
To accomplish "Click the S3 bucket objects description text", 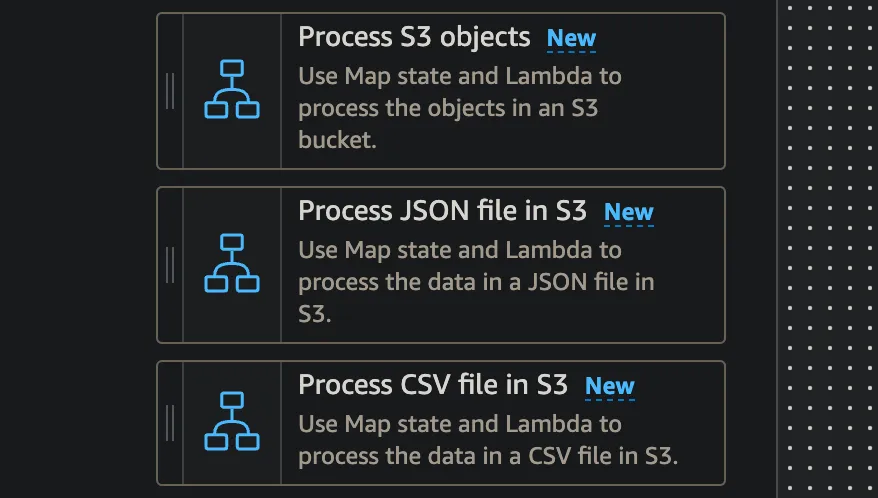I will (460, 107).
